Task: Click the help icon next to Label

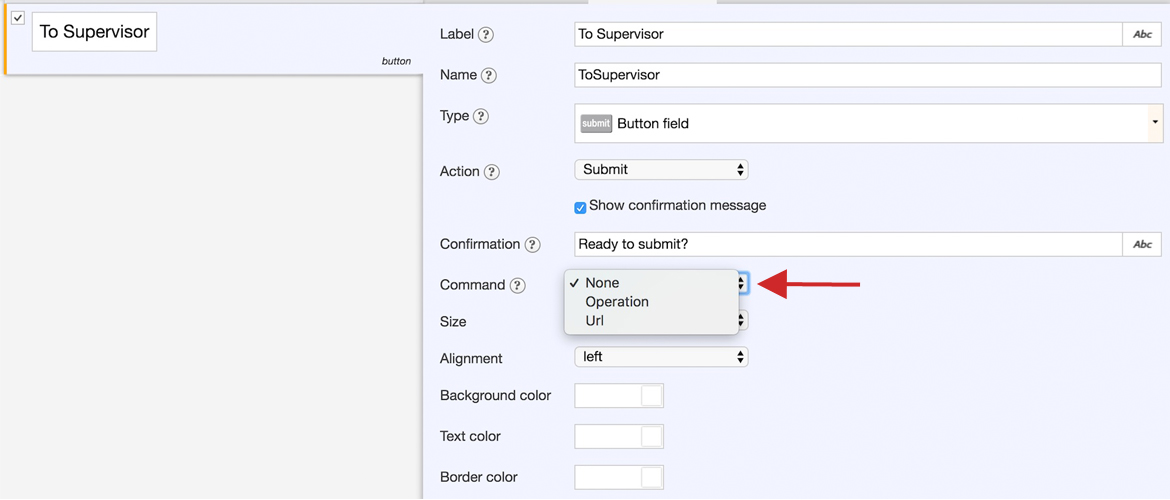Action: click(486, 35)
